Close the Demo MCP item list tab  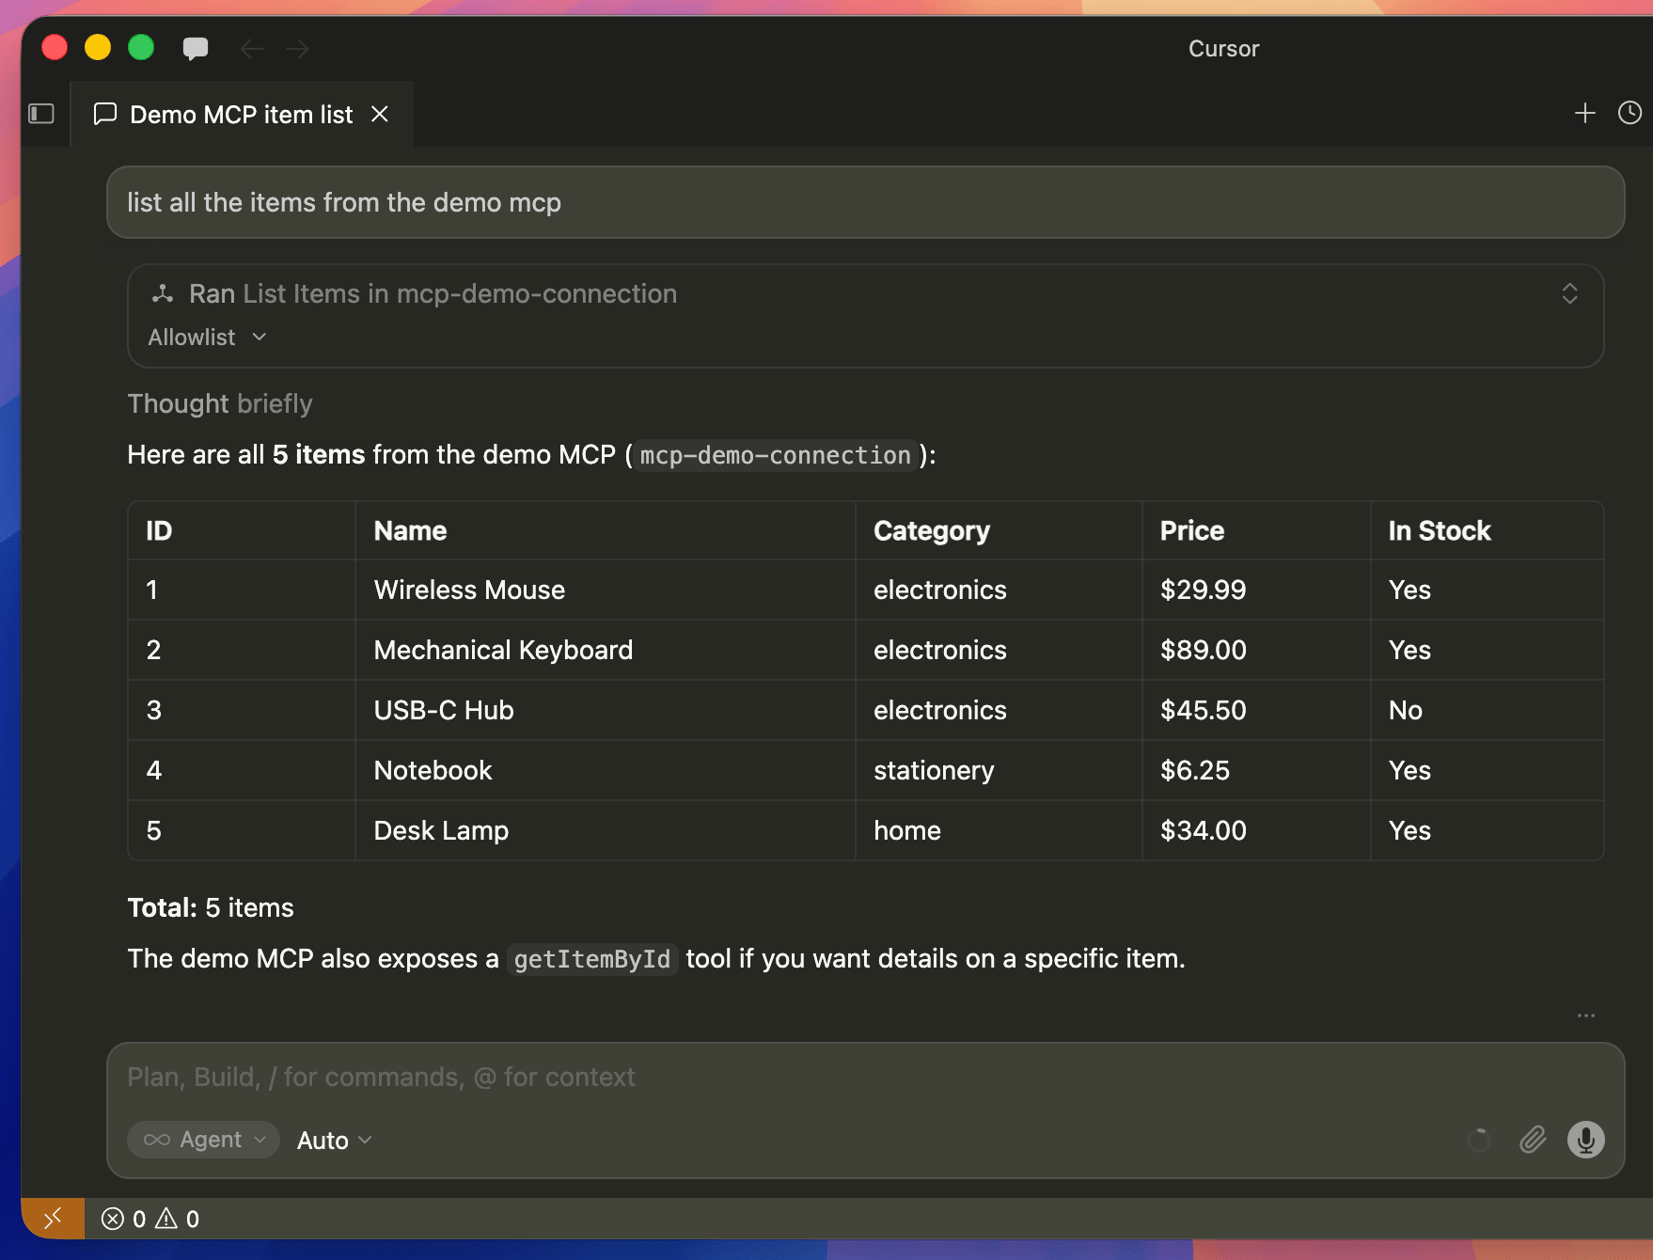[x=380, y=114]
